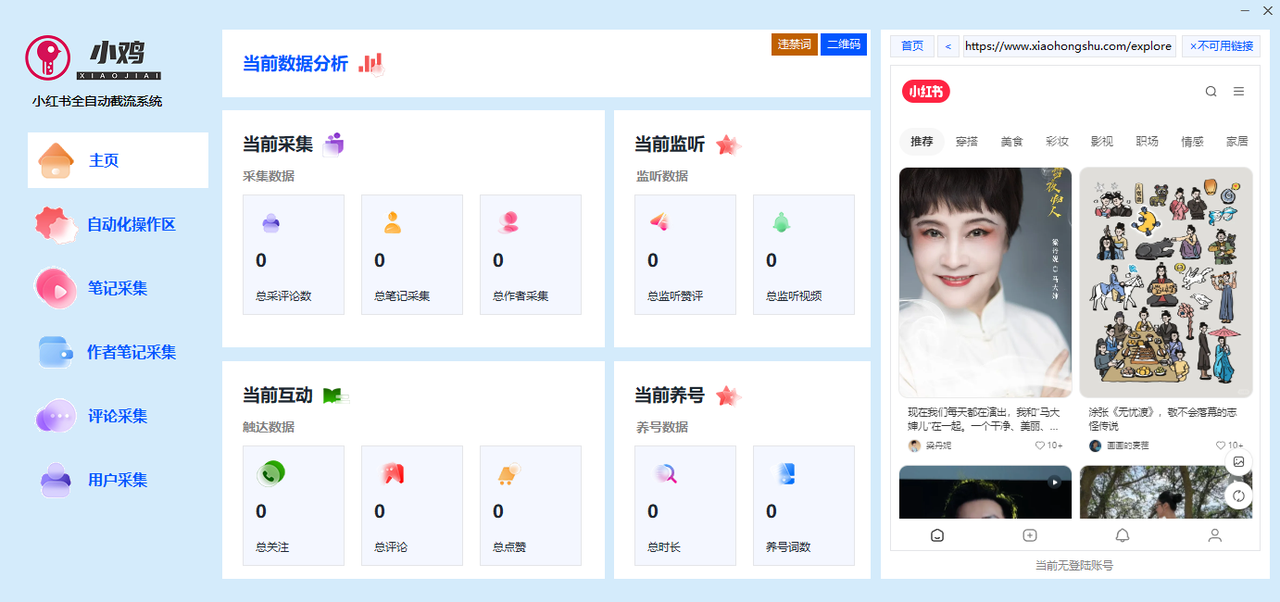1280x602 pixels.
Task: Open the 用户采集 collection panel
Action: (x=116, y=480)
